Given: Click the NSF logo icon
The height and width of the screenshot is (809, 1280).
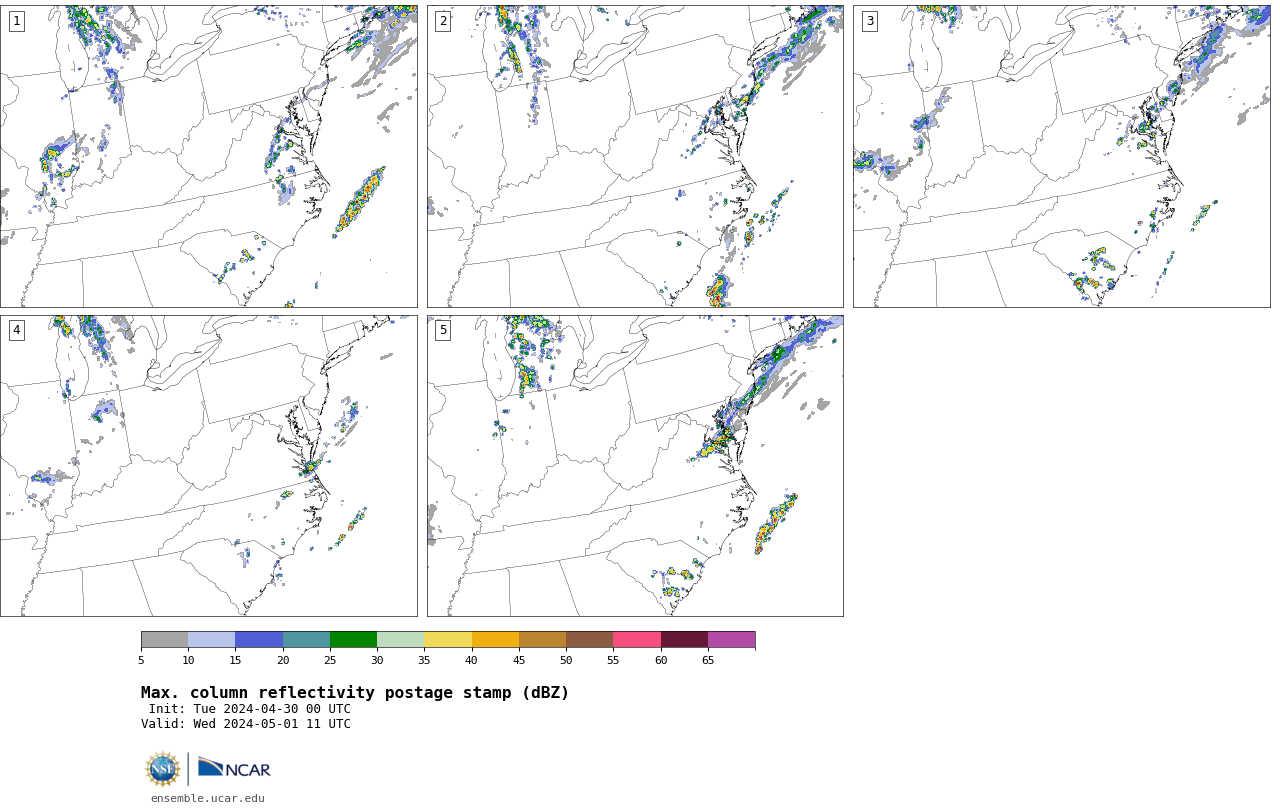Looking at the screenshot, I should point(163,769).
